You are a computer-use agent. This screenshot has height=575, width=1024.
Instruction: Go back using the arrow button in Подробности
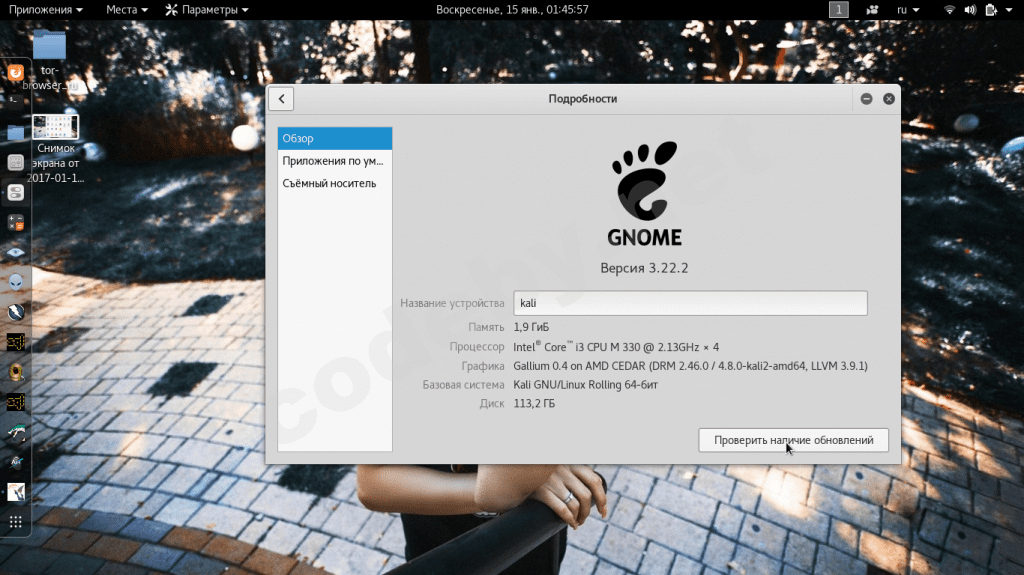coord(281,99)
